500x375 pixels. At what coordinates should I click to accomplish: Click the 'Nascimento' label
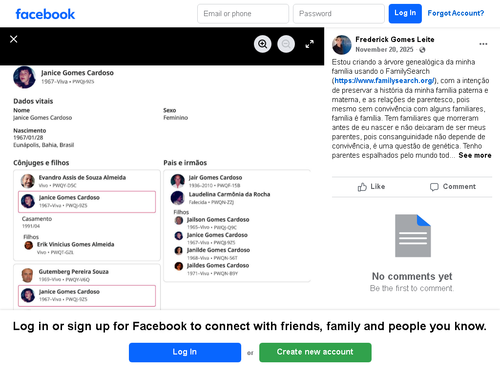click(30, 131)
